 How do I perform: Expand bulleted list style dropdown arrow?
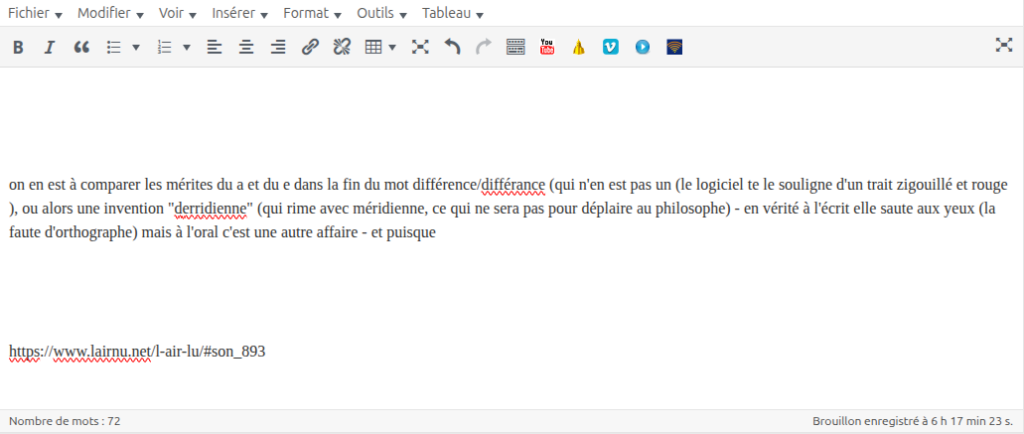[136, 47]
